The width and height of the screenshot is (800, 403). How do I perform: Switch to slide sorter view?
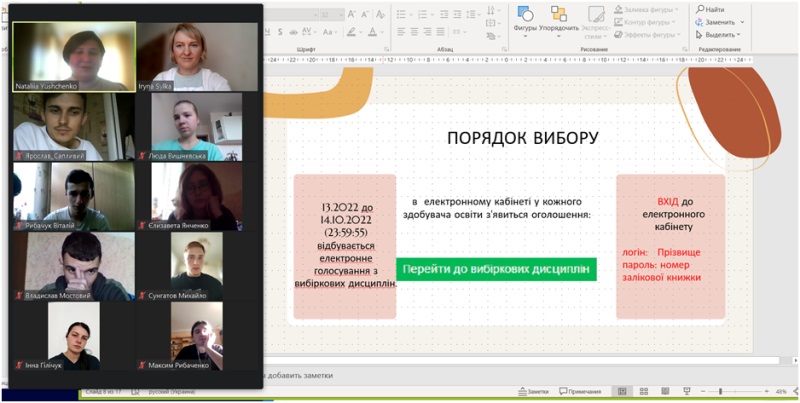coord(641,391)
